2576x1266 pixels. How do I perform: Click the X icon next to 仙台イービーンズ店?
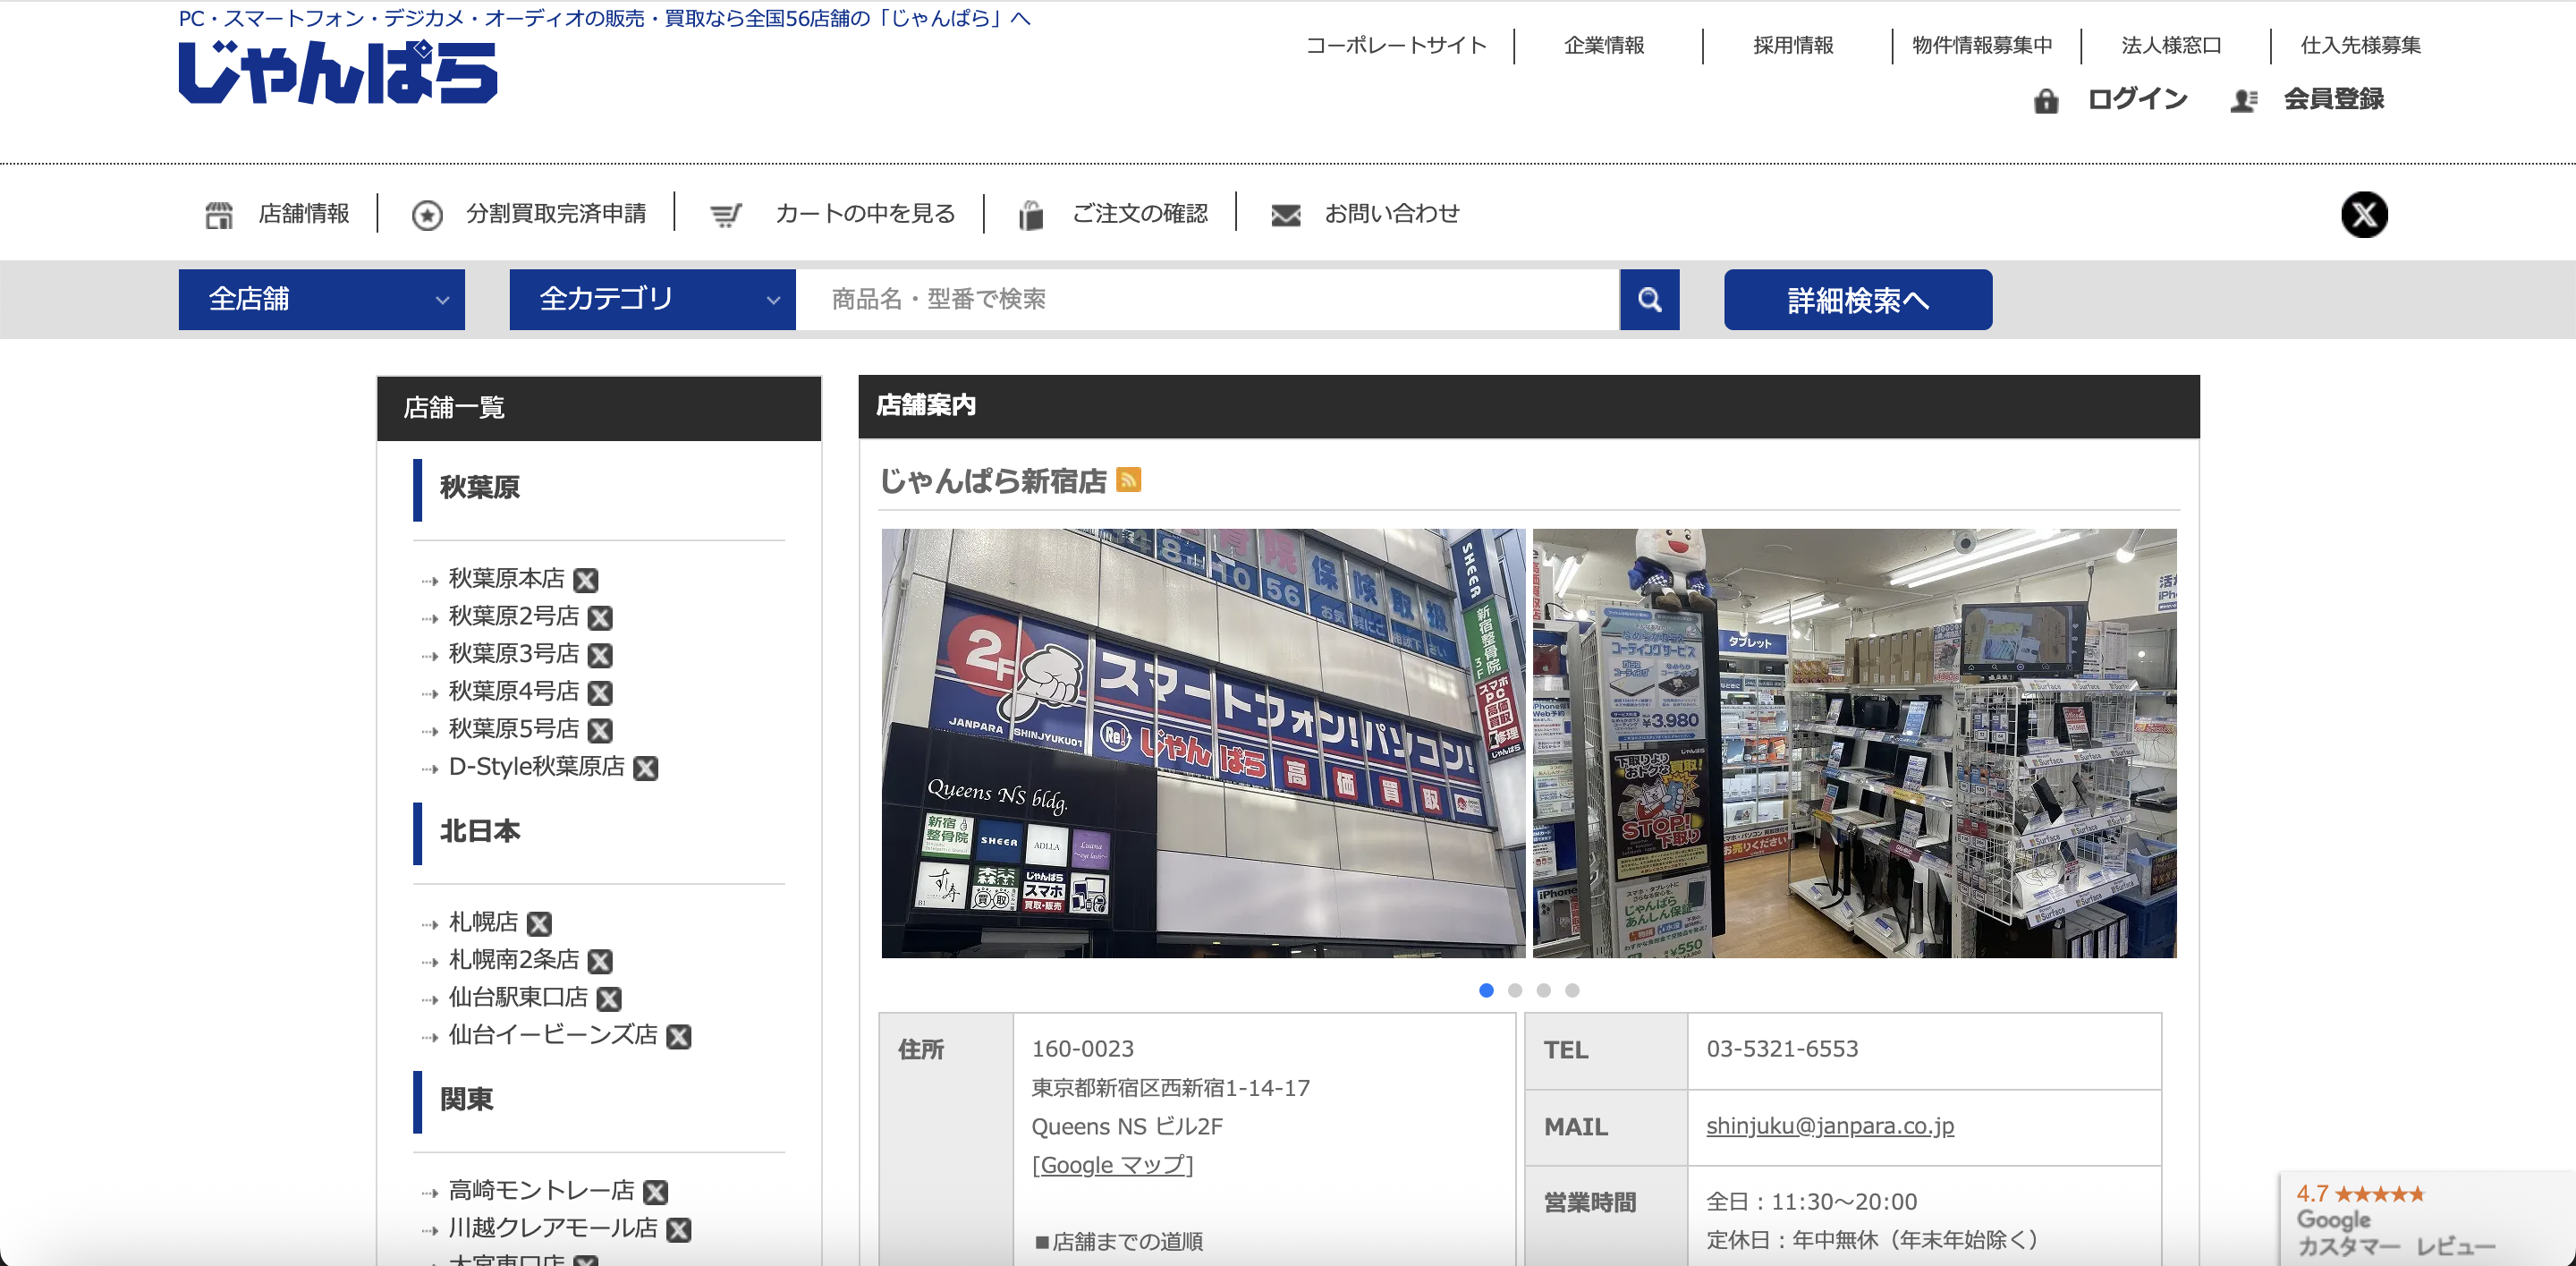679,1036
